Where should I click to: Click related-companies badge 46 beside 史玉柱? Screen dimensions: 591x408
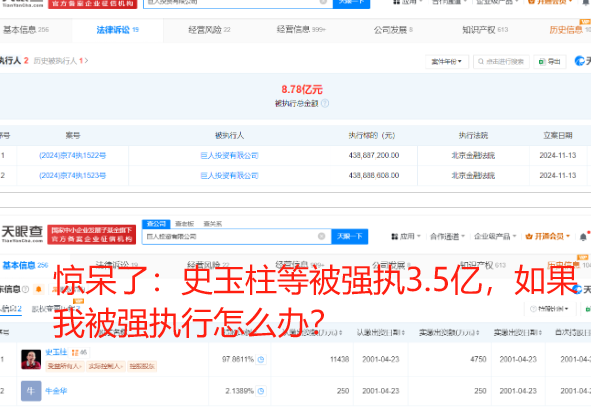tap(79, 353)
